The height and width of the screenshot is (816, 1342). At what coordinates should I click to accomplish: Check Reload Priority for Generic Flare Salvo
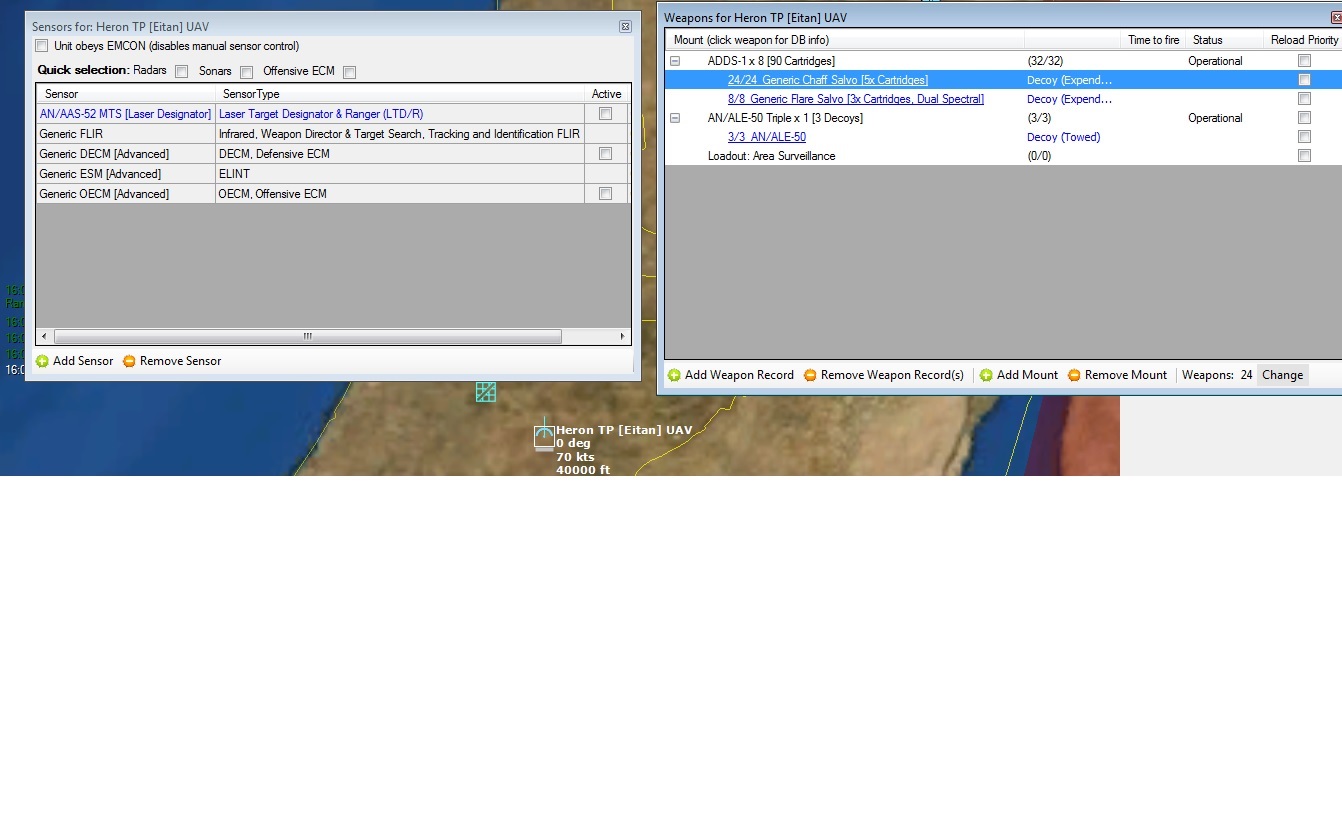point(1304,99)
